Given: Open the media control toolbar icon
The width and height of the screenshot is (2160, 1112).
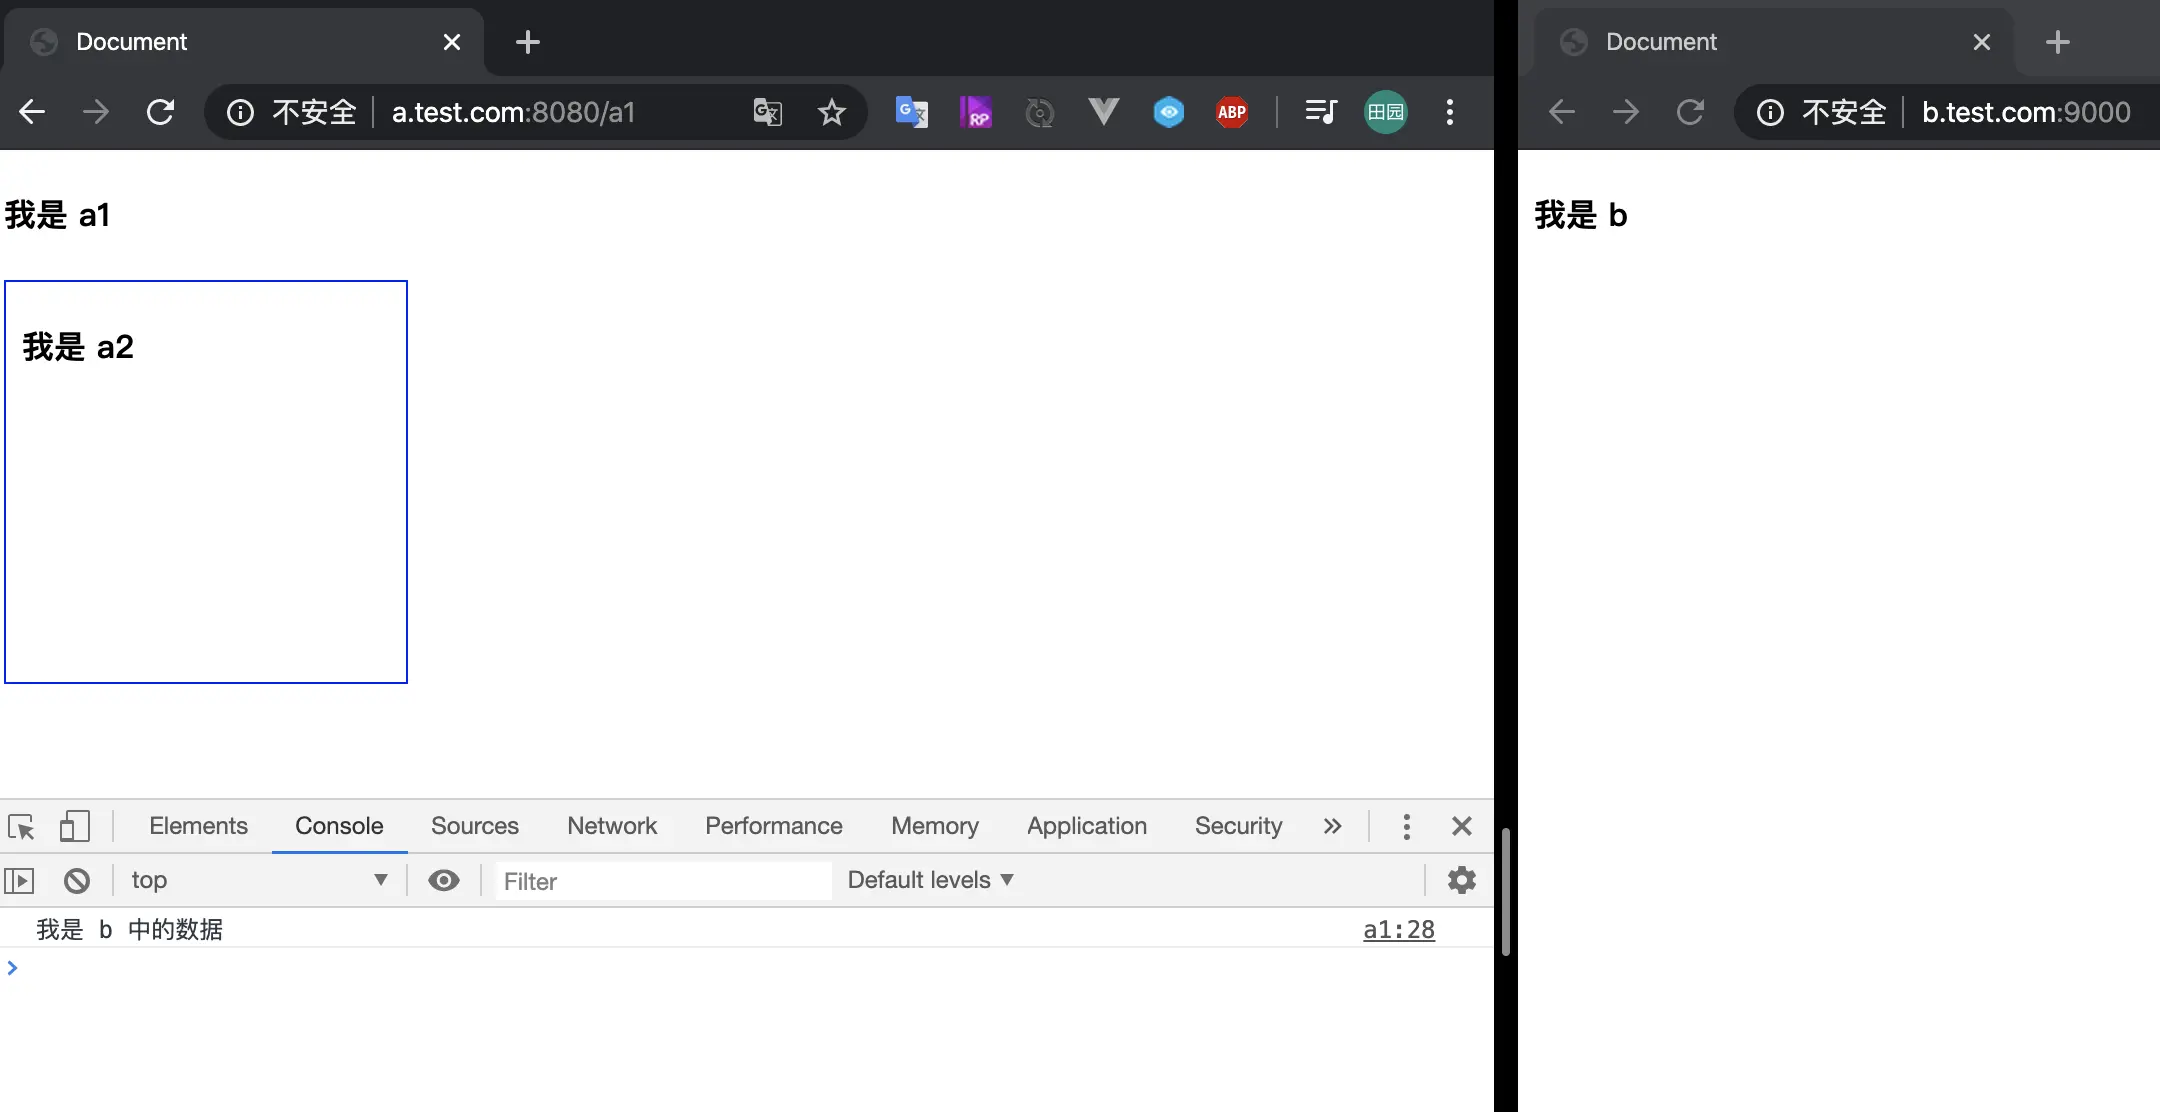Looking at the screenshot, I should tap(1321, 112).
